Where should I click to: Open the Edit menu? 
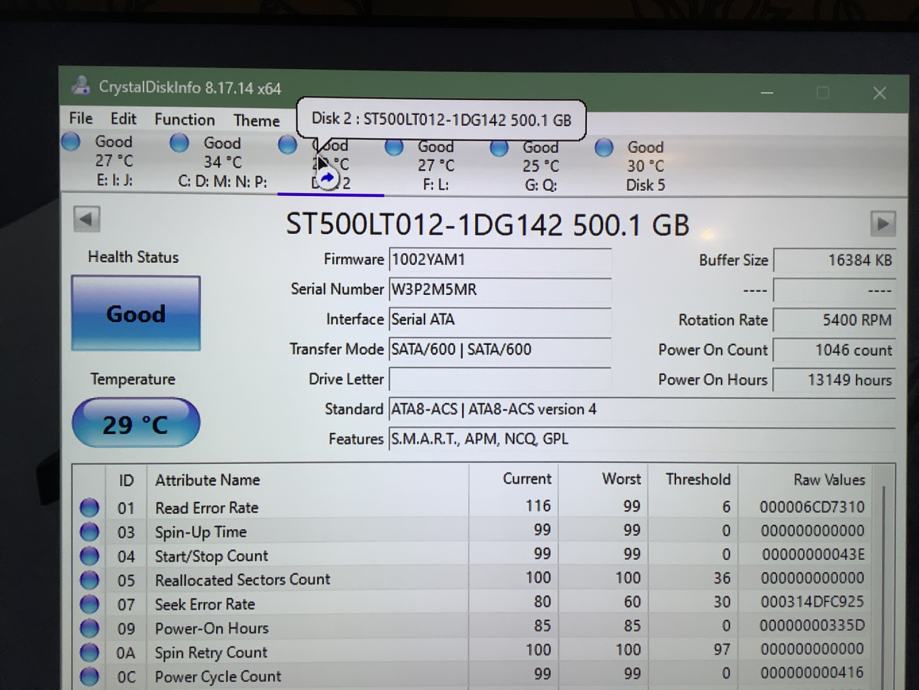point(123,119)
